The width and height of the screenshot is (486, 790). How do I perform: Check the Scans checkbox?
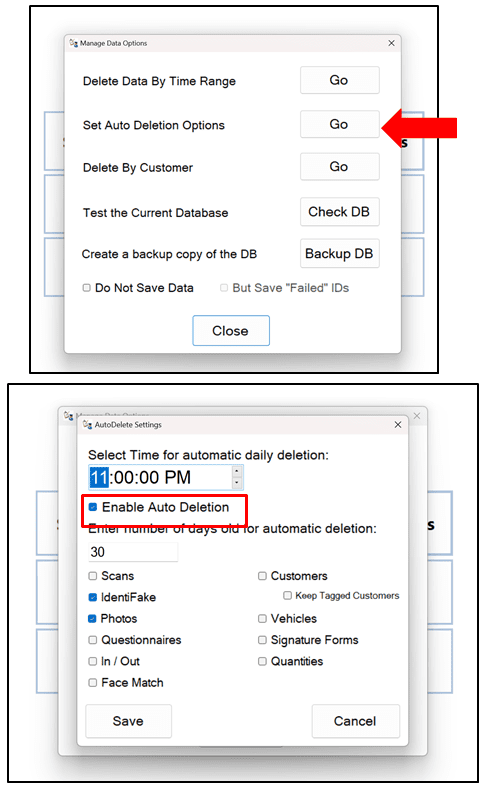93,575
